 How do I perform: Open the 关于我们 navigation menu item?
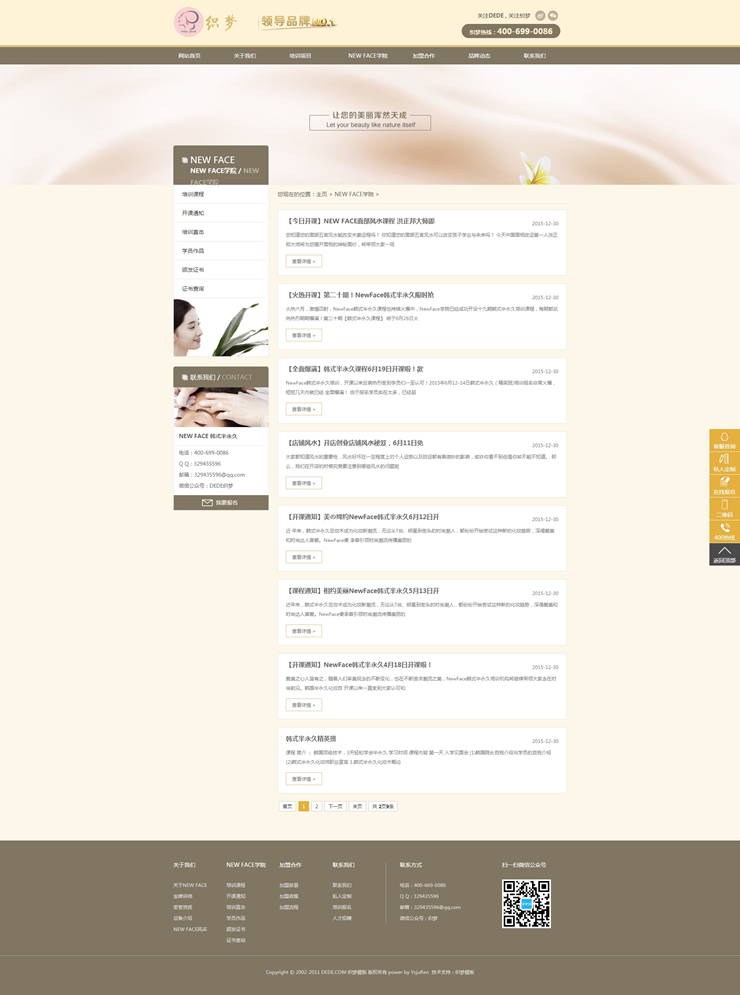click(245, 56)
